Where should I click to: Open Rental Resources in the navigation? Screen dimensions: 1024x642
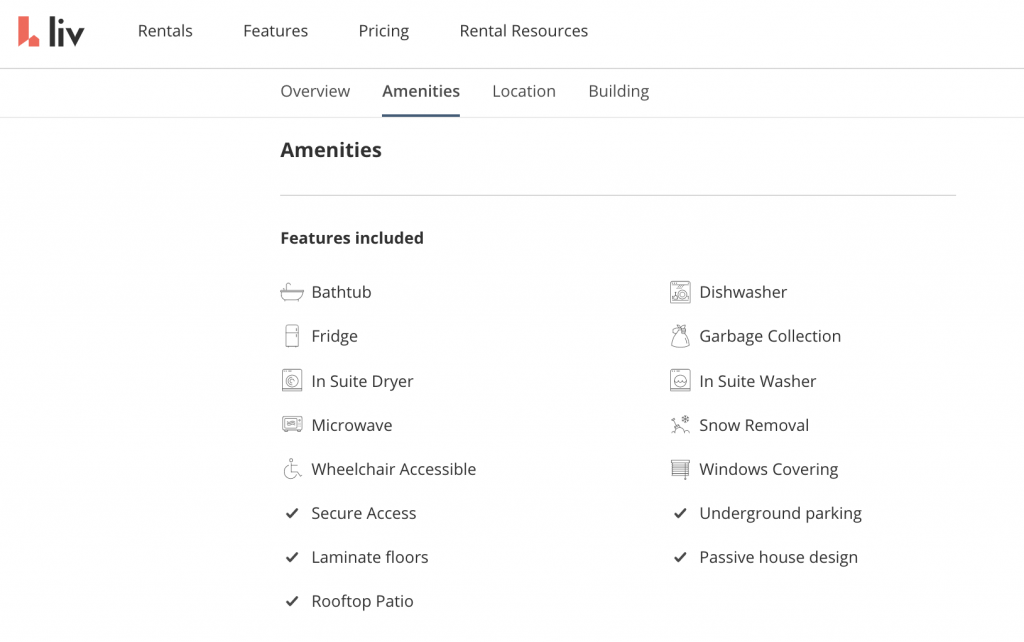[x=524, y=31]
